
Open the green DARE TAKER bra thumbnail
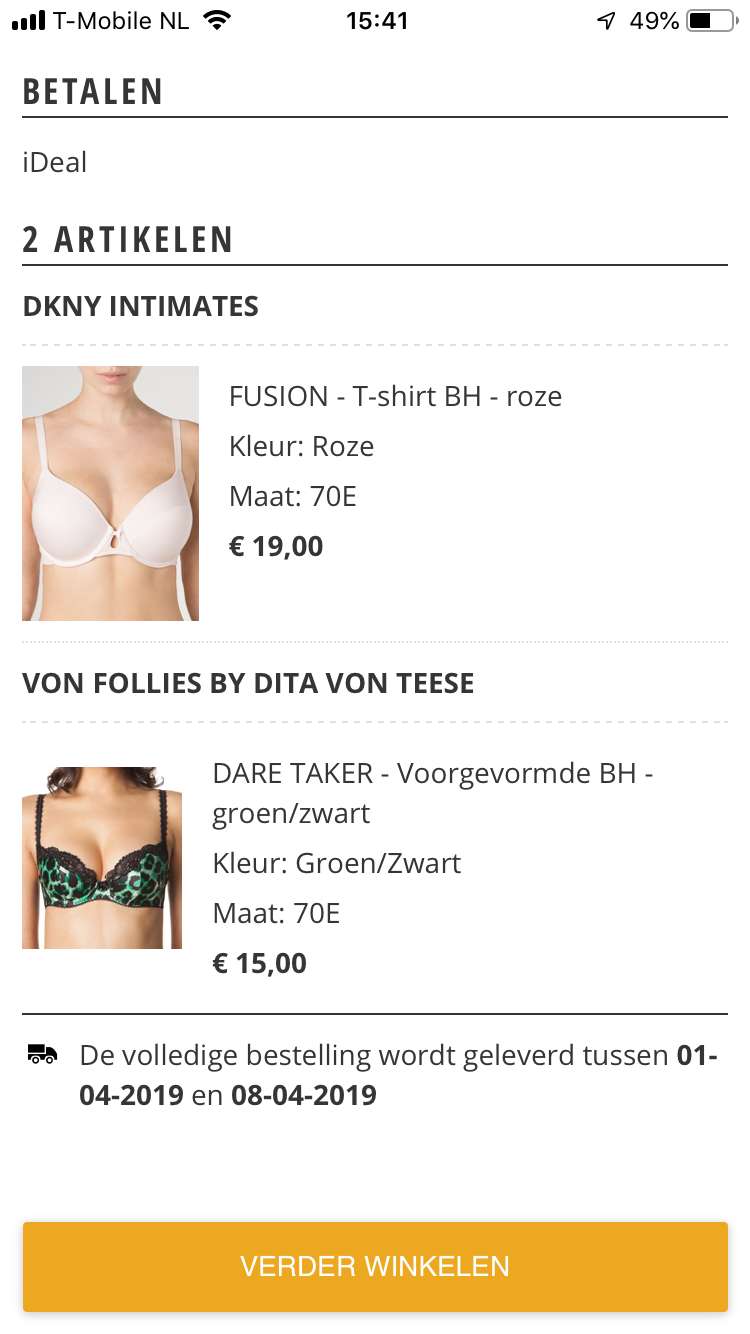click(102, 857)
